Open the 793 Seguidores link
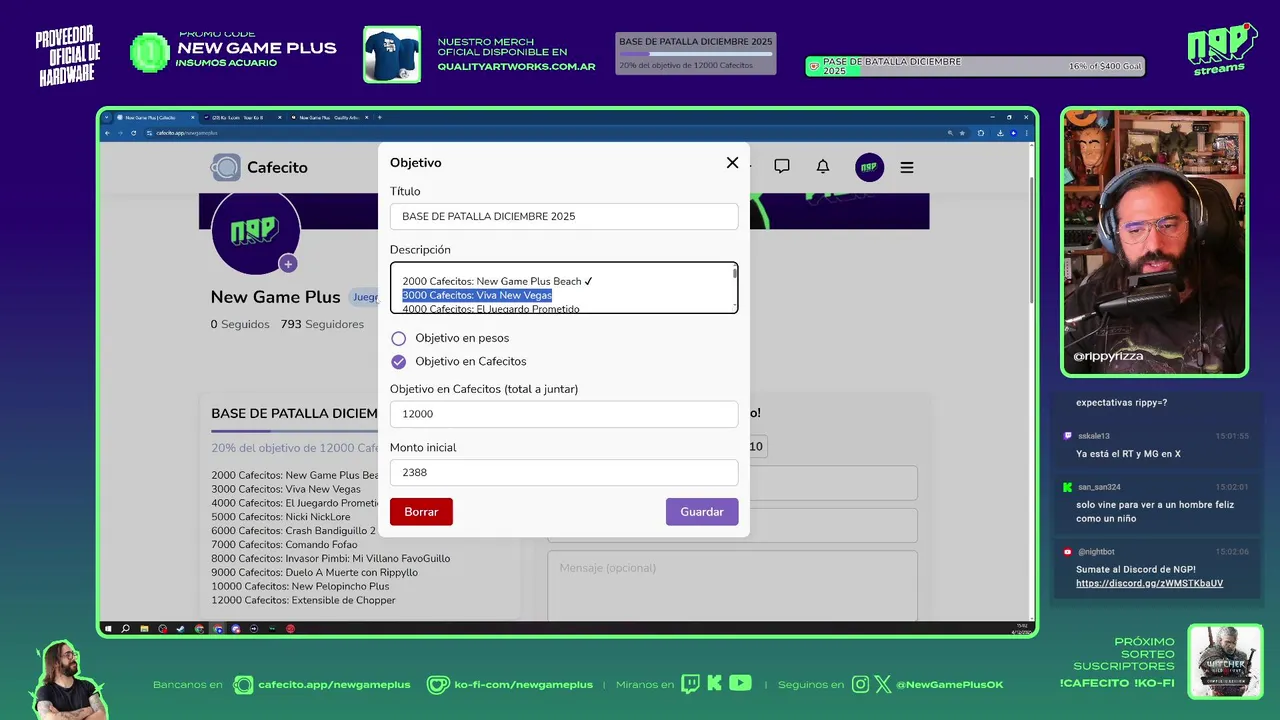 coord(322,324)
